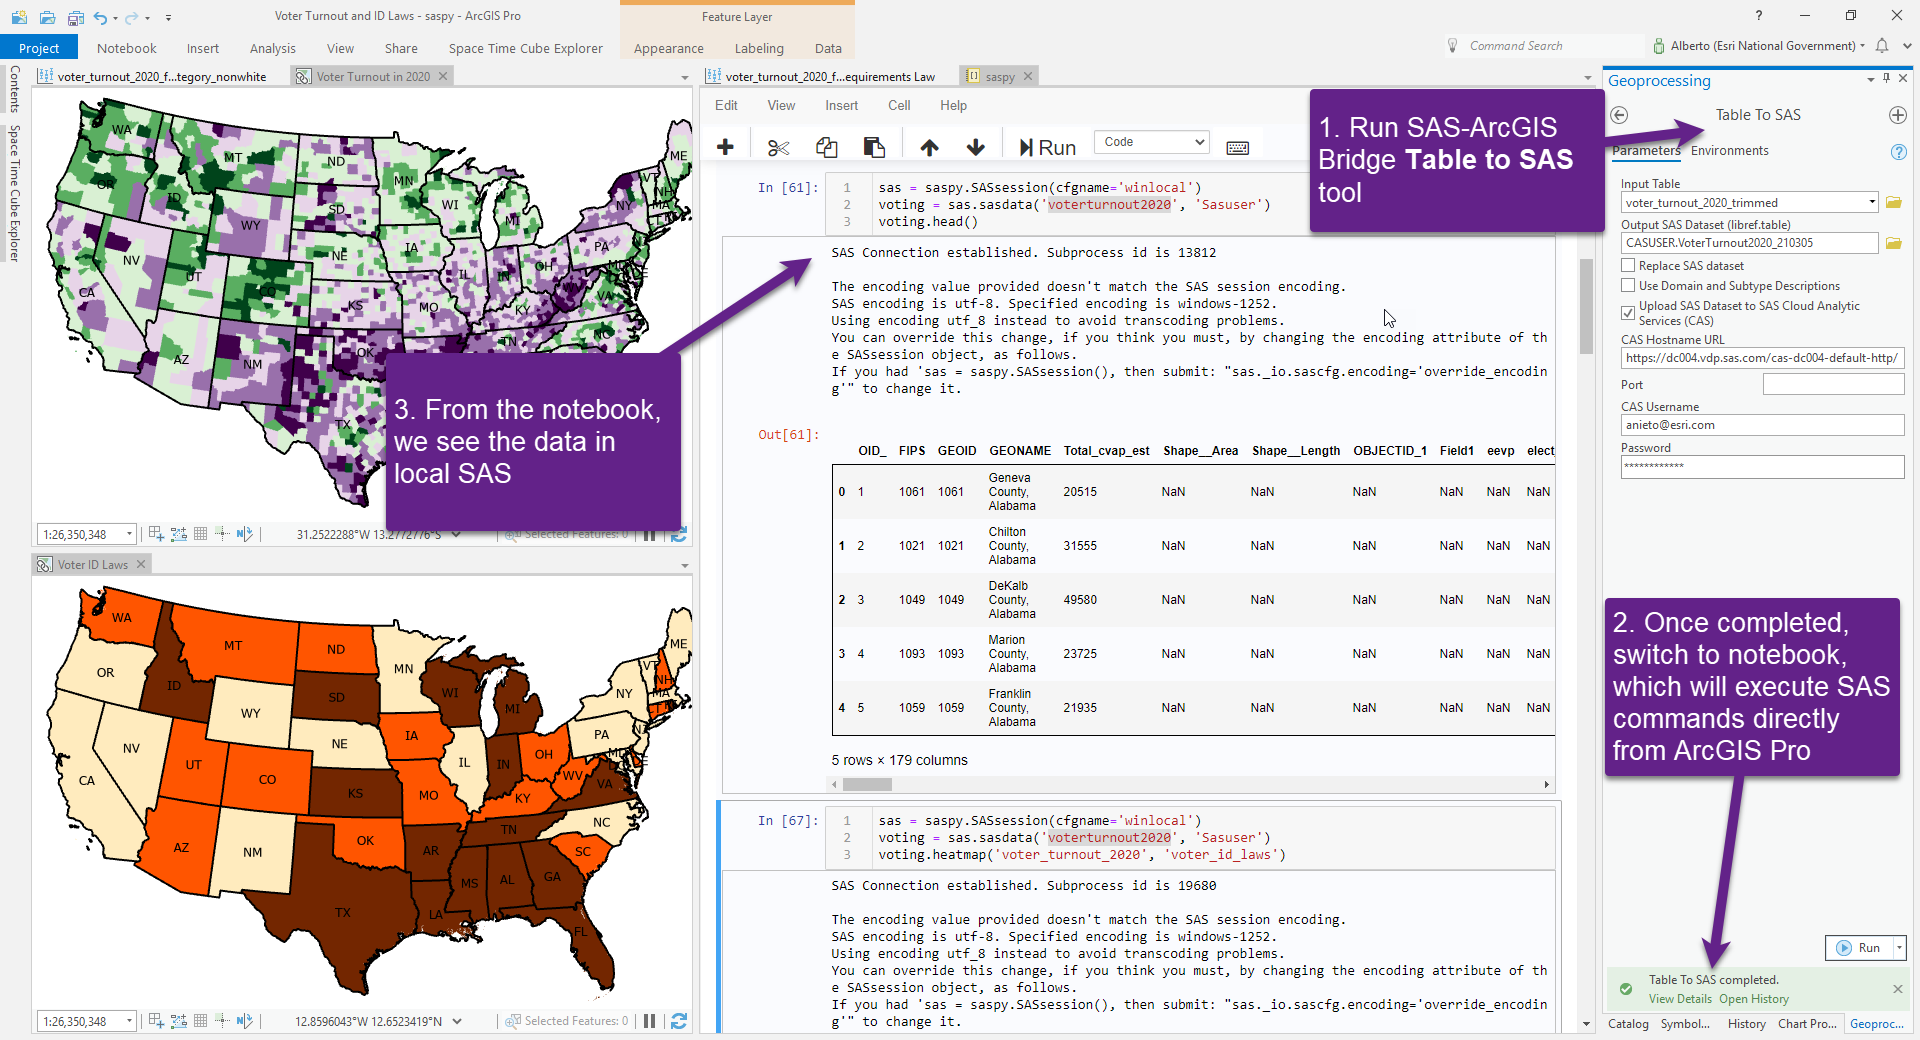Select the Labeling ribbon tab
The width and height of the screenshot is (1920, 1040).
759,48
